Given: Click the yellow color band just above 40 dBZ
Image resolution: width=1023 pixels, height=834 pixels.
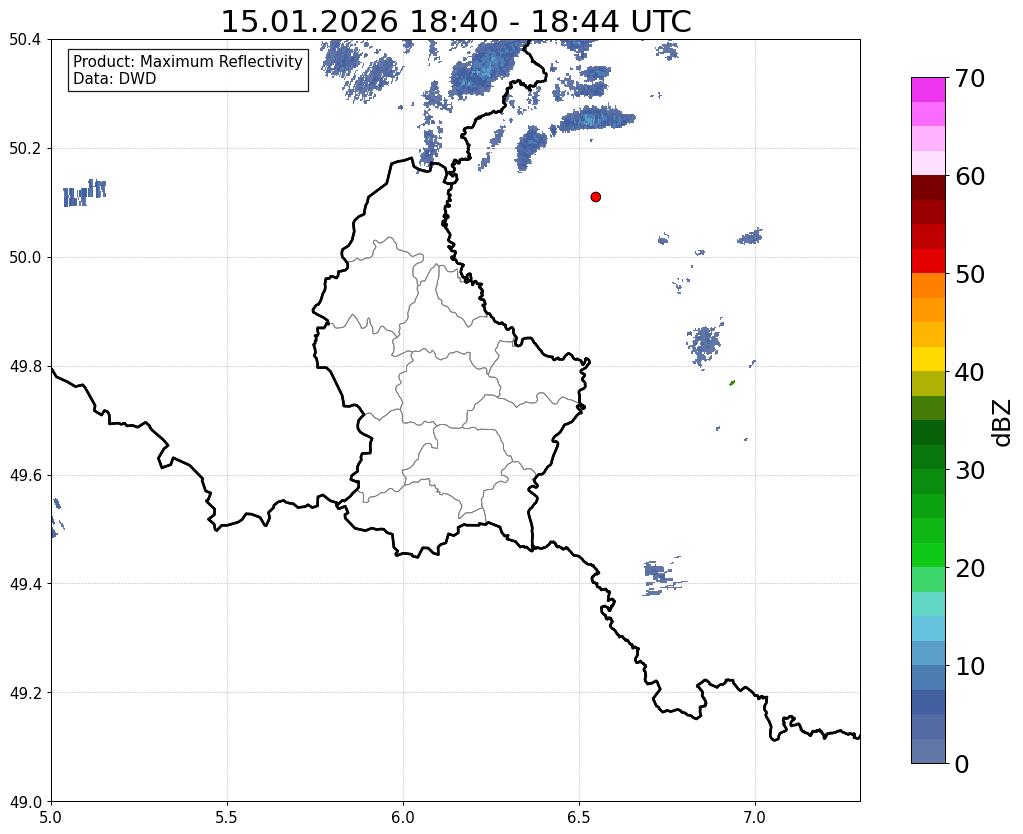Looking at the screenshot, I should (928, 359).
